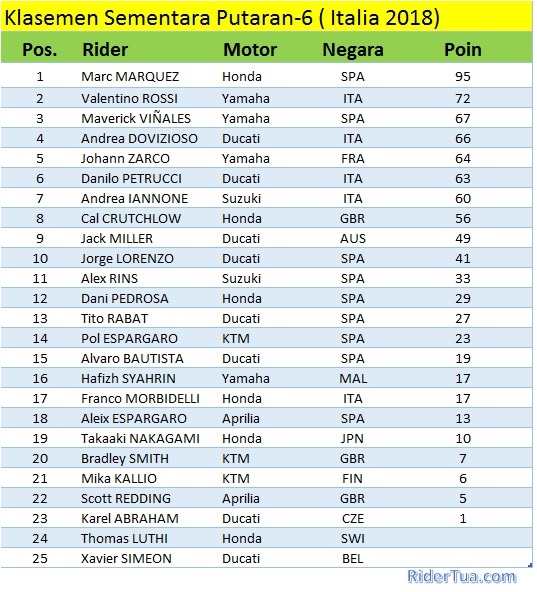Screen dimensions: 537x592
Task: Click MAL country in Hafizh SYAHRIN's row
Action: coord(353,379)
